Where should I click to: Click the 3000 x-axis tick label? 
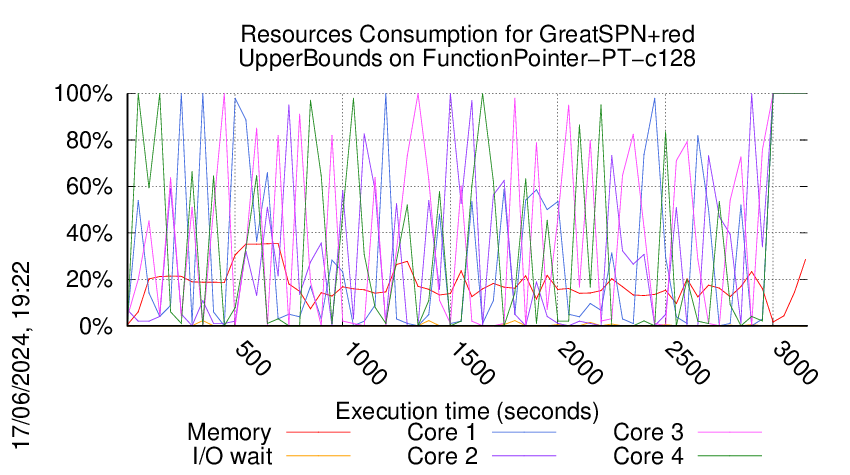click(795, 363)
